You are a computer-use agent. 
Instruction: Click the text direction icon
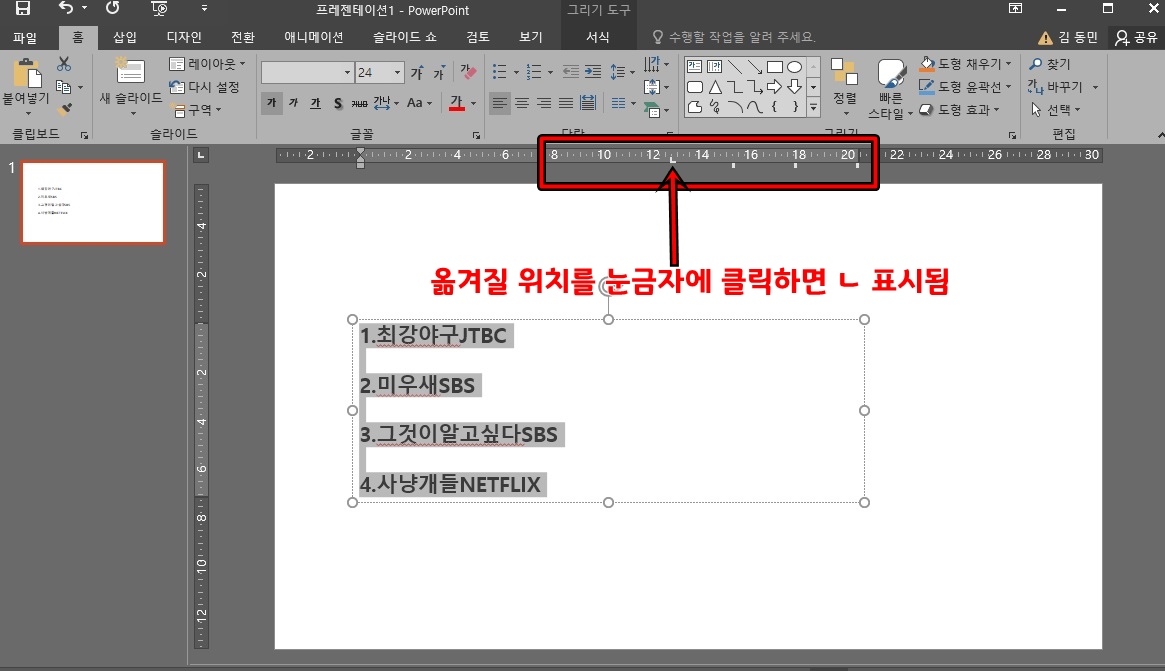(652, 64)
